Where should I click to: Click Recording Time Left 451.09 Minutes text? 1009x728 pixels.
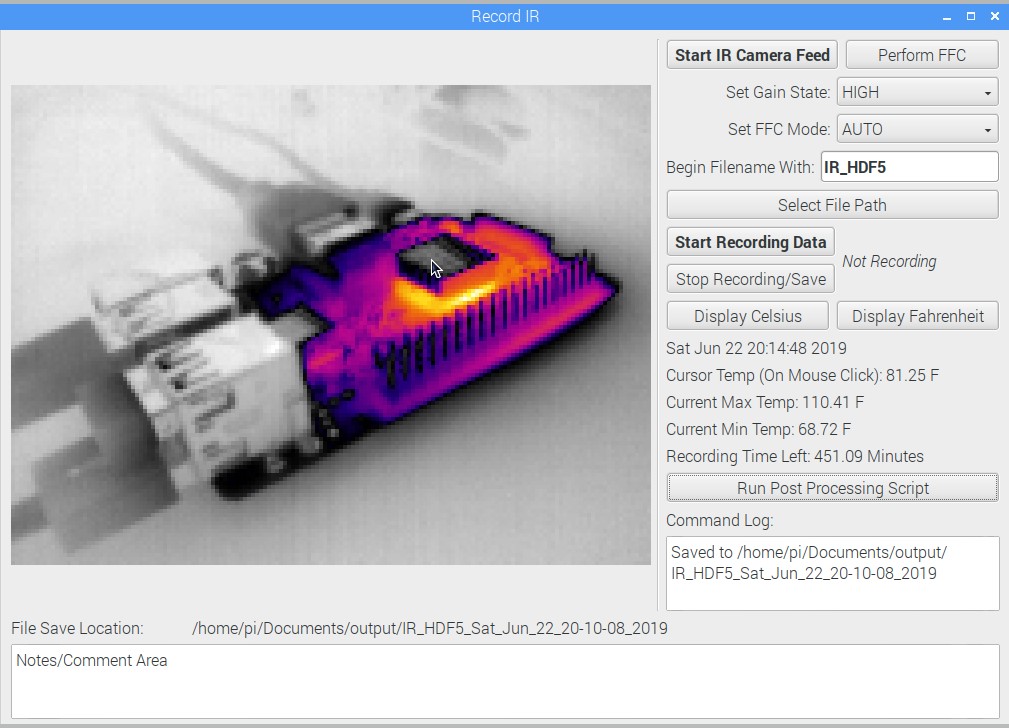coord(795,456)
